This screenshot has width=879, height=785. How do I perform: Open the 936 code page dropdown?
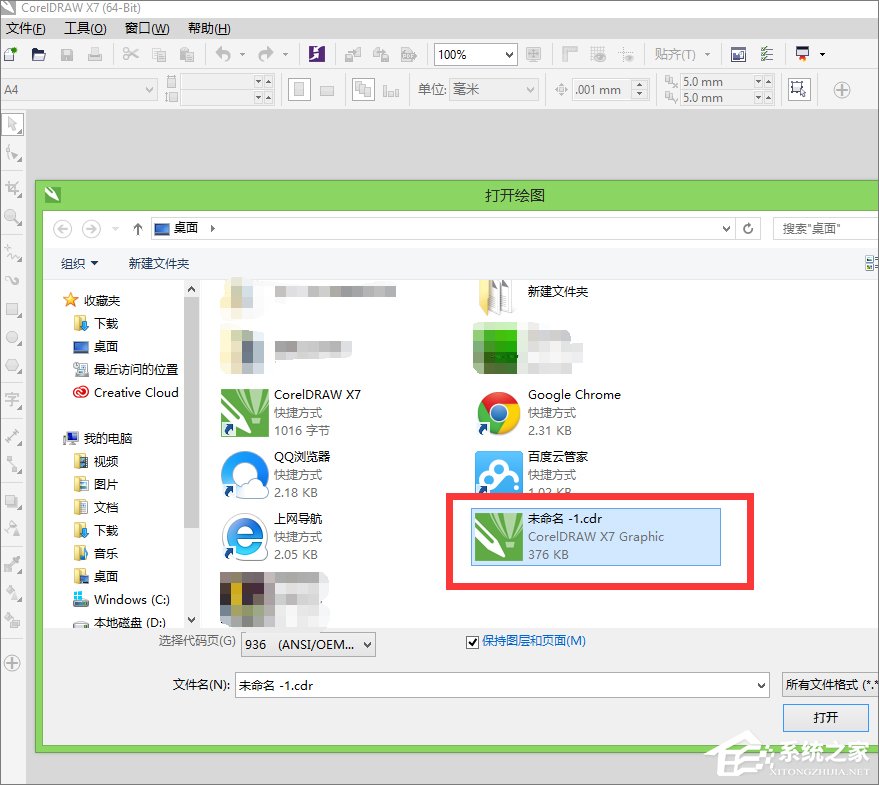366,645
